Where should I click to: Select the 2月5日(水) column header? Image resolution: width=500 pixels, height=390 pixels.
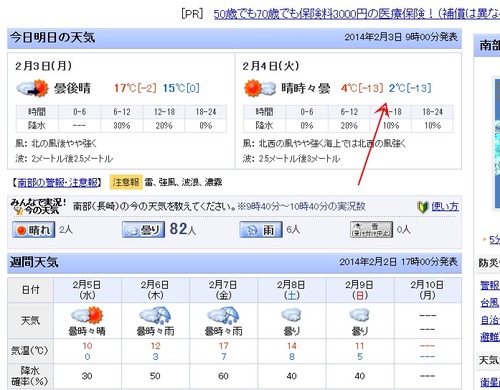point(87,290)
